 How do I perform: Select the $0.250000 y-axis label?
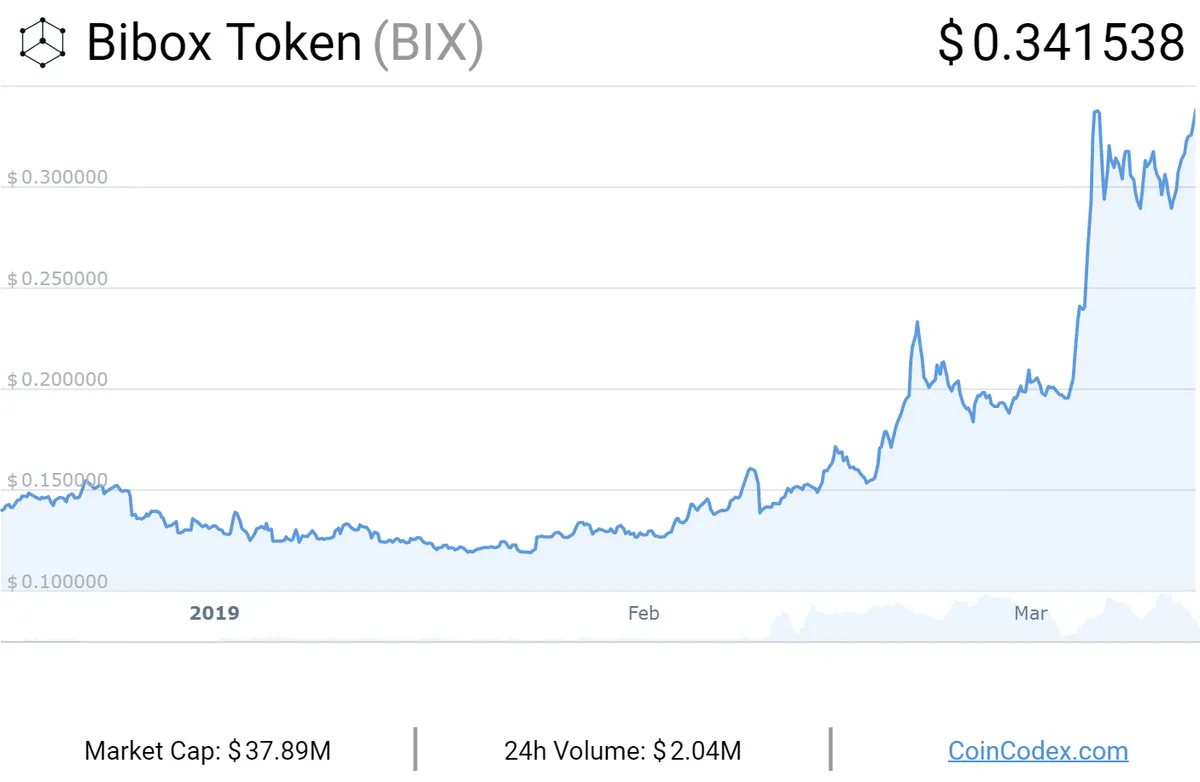(x=57, y=278)
